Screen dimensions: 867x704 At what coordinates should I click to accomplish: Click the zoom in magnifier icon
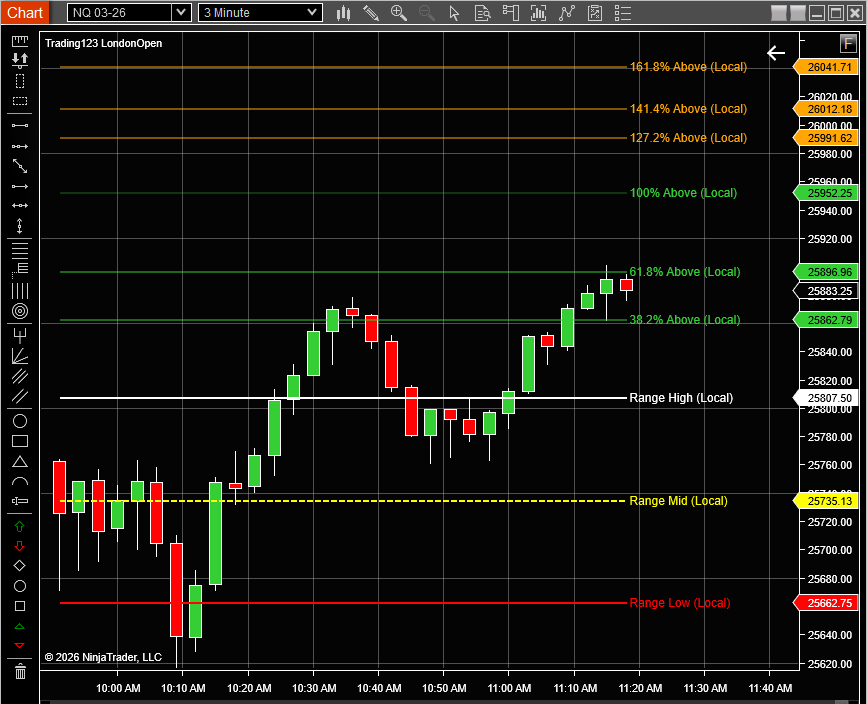point(399,13)
